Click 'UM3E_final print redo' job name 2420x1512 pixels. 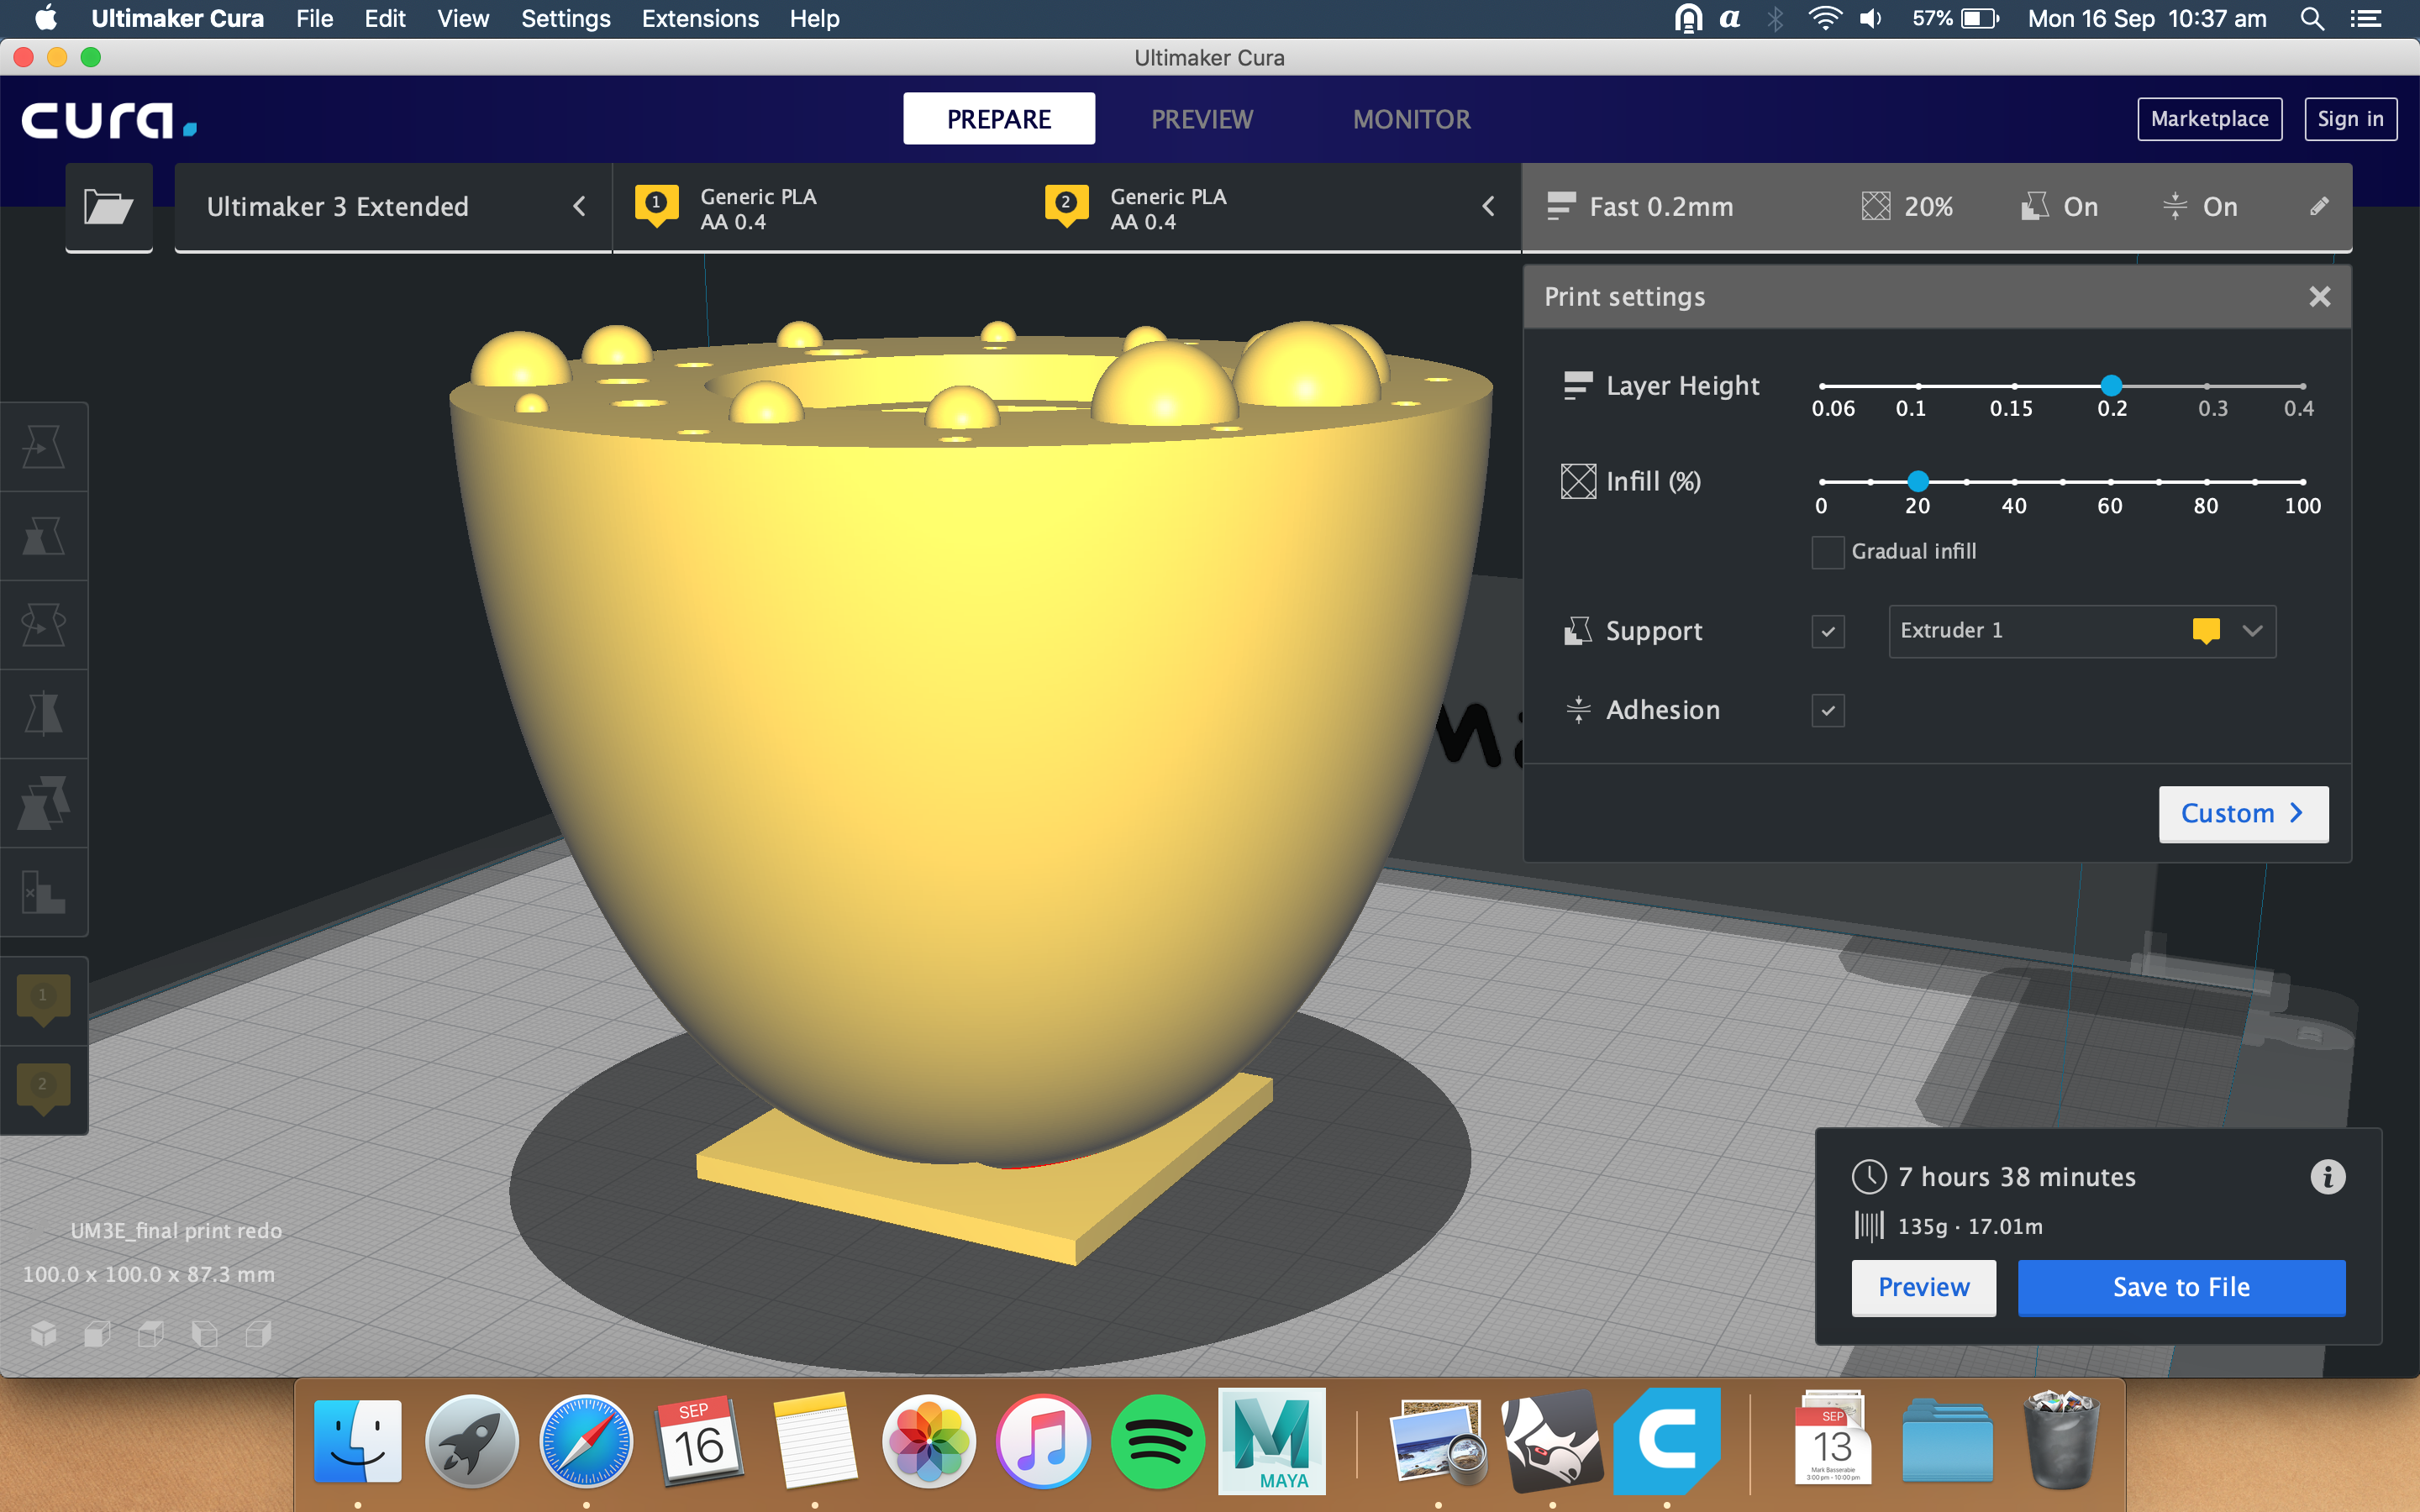point(176,1231)
